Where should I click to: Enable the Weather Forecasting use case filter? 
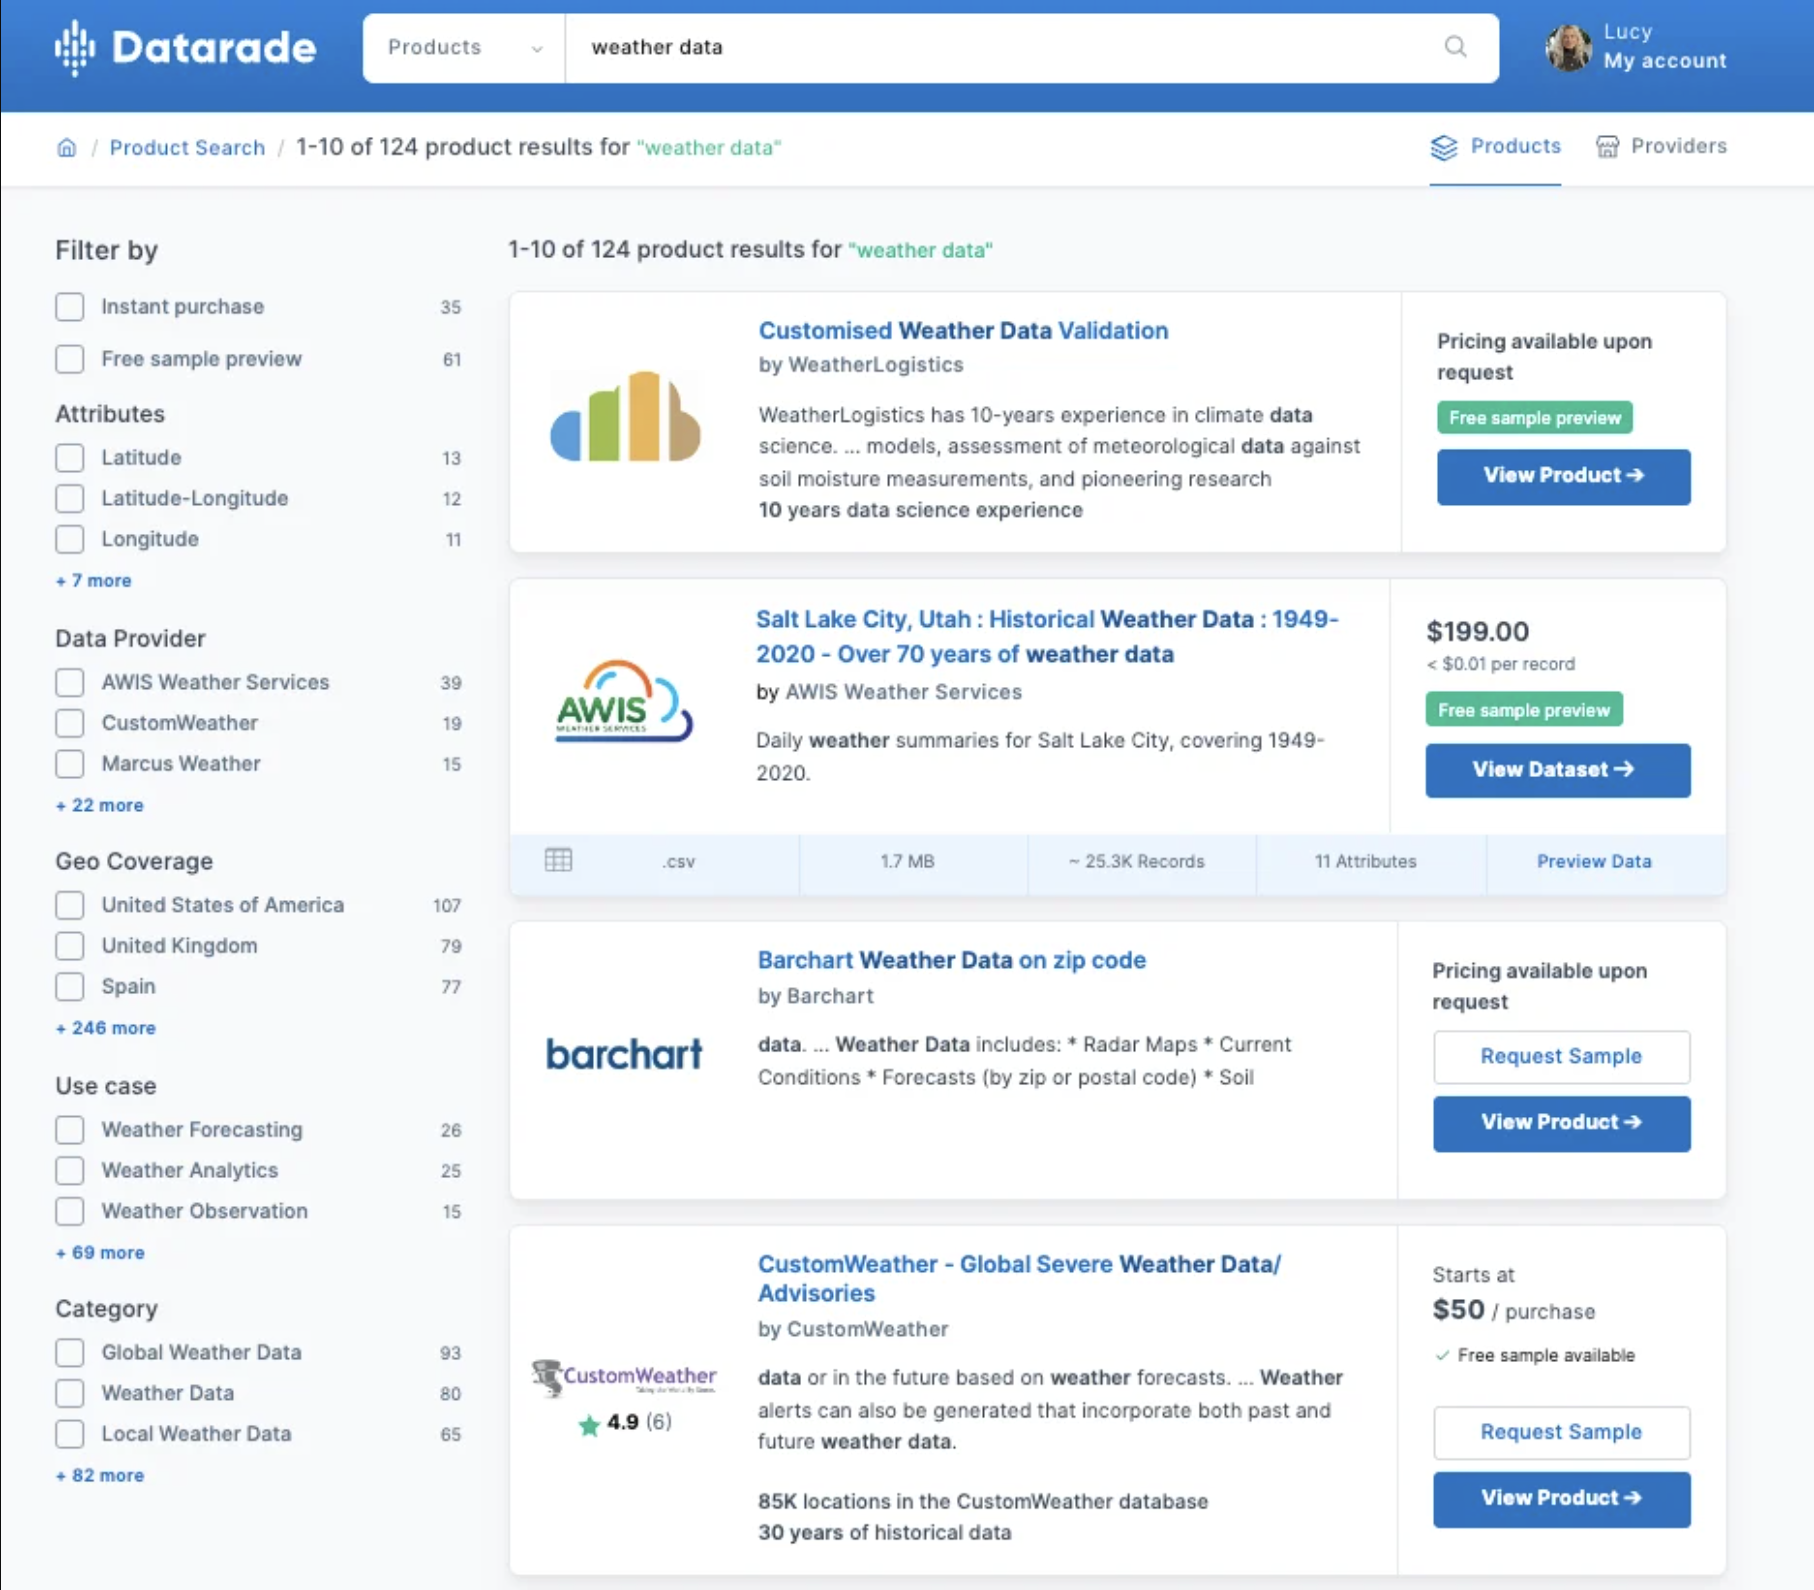pos(69,1130)
